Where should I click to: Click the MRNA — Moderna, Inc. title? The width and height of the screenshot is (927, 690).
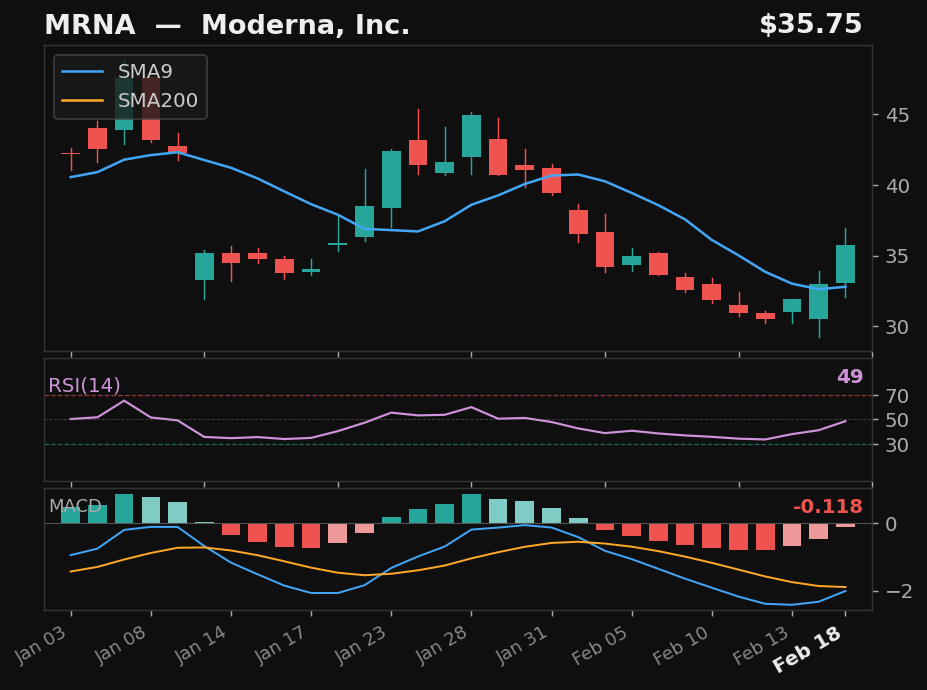(x=227, y=25)
